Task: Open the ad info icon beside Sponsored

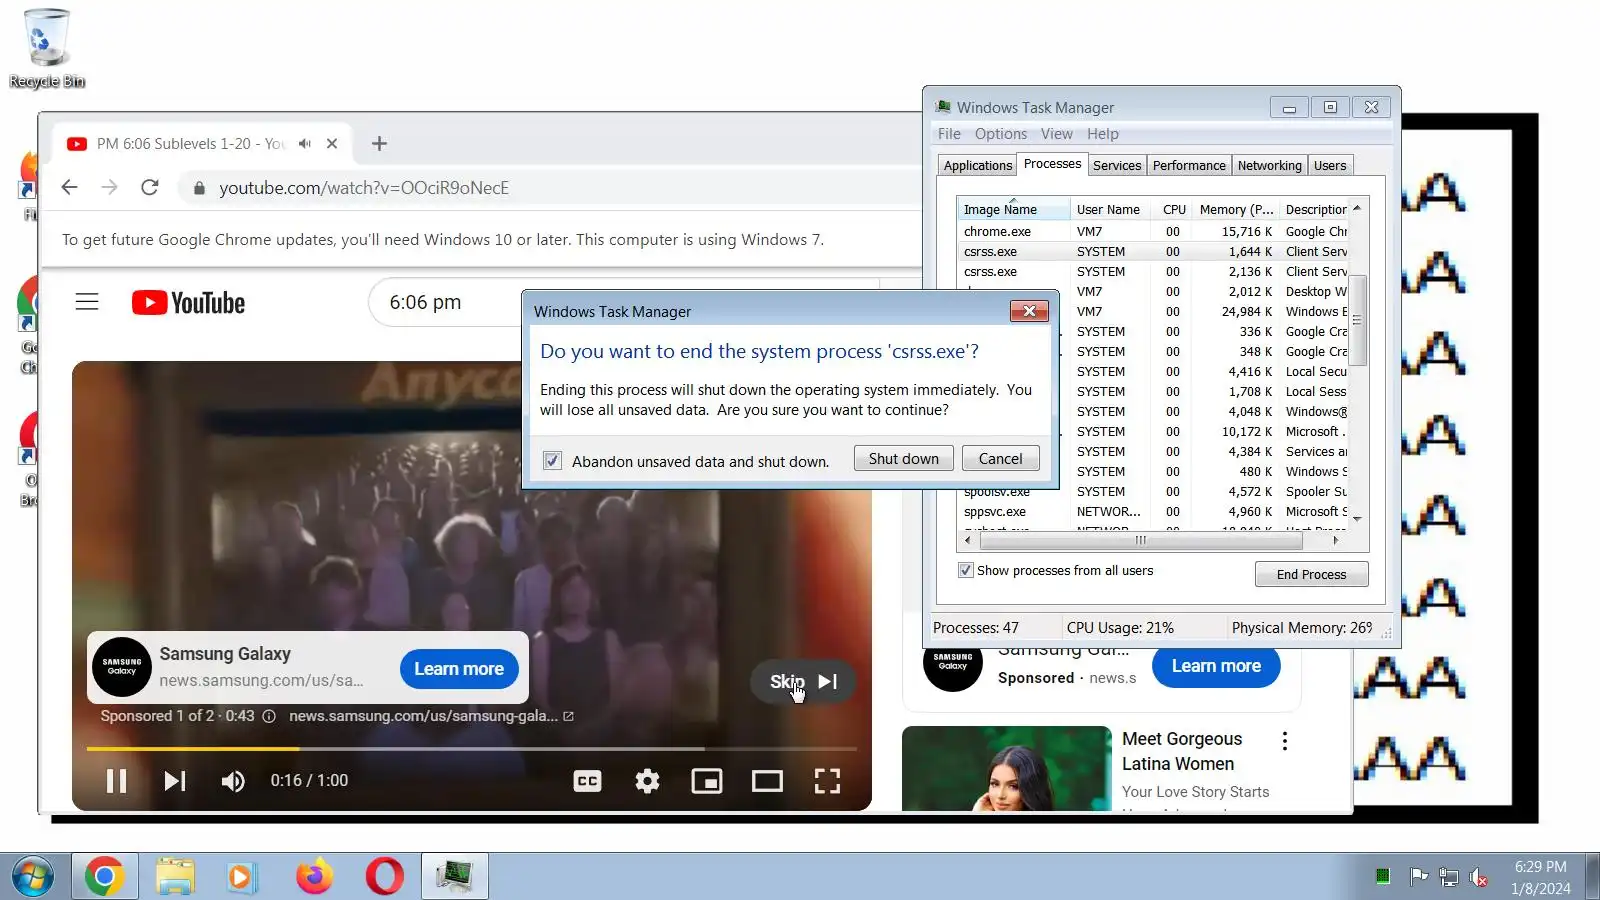Action: click(269, 716)
